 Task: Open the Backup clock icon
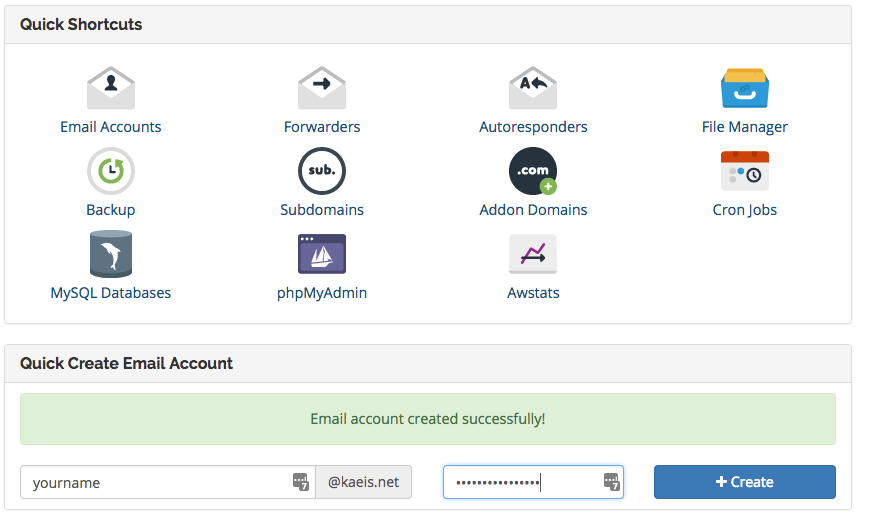[x=111, y=171]
